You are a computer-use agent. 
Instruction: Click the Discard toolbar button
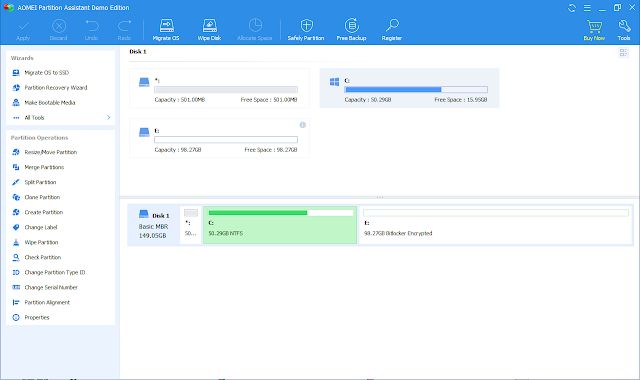coord(58,30)
